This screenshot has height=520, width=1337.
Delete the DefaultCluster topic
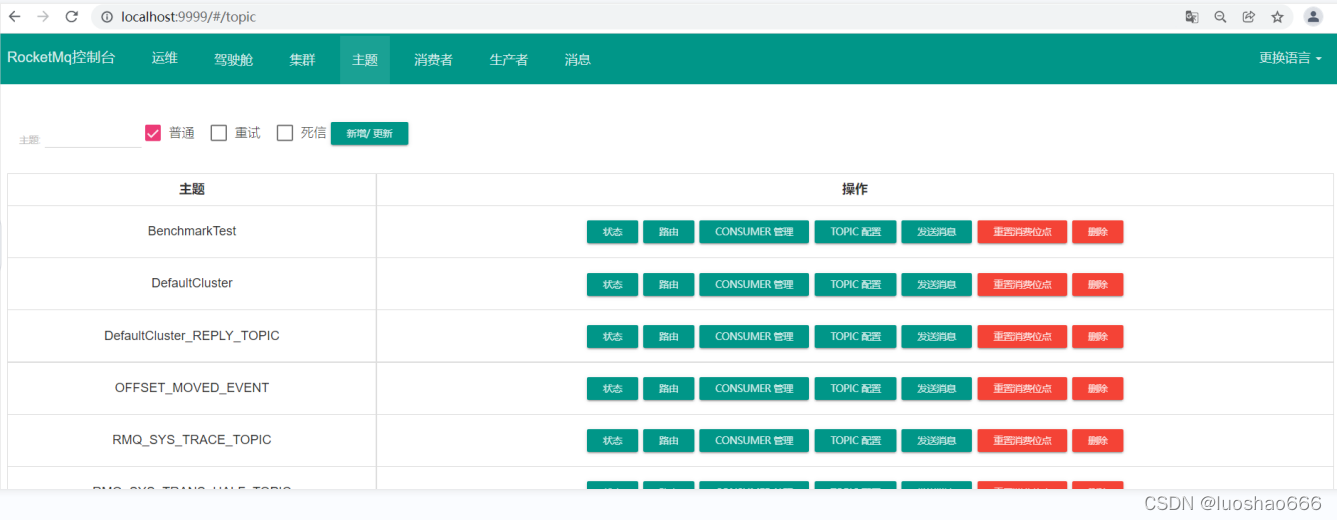pos(1098,285)
